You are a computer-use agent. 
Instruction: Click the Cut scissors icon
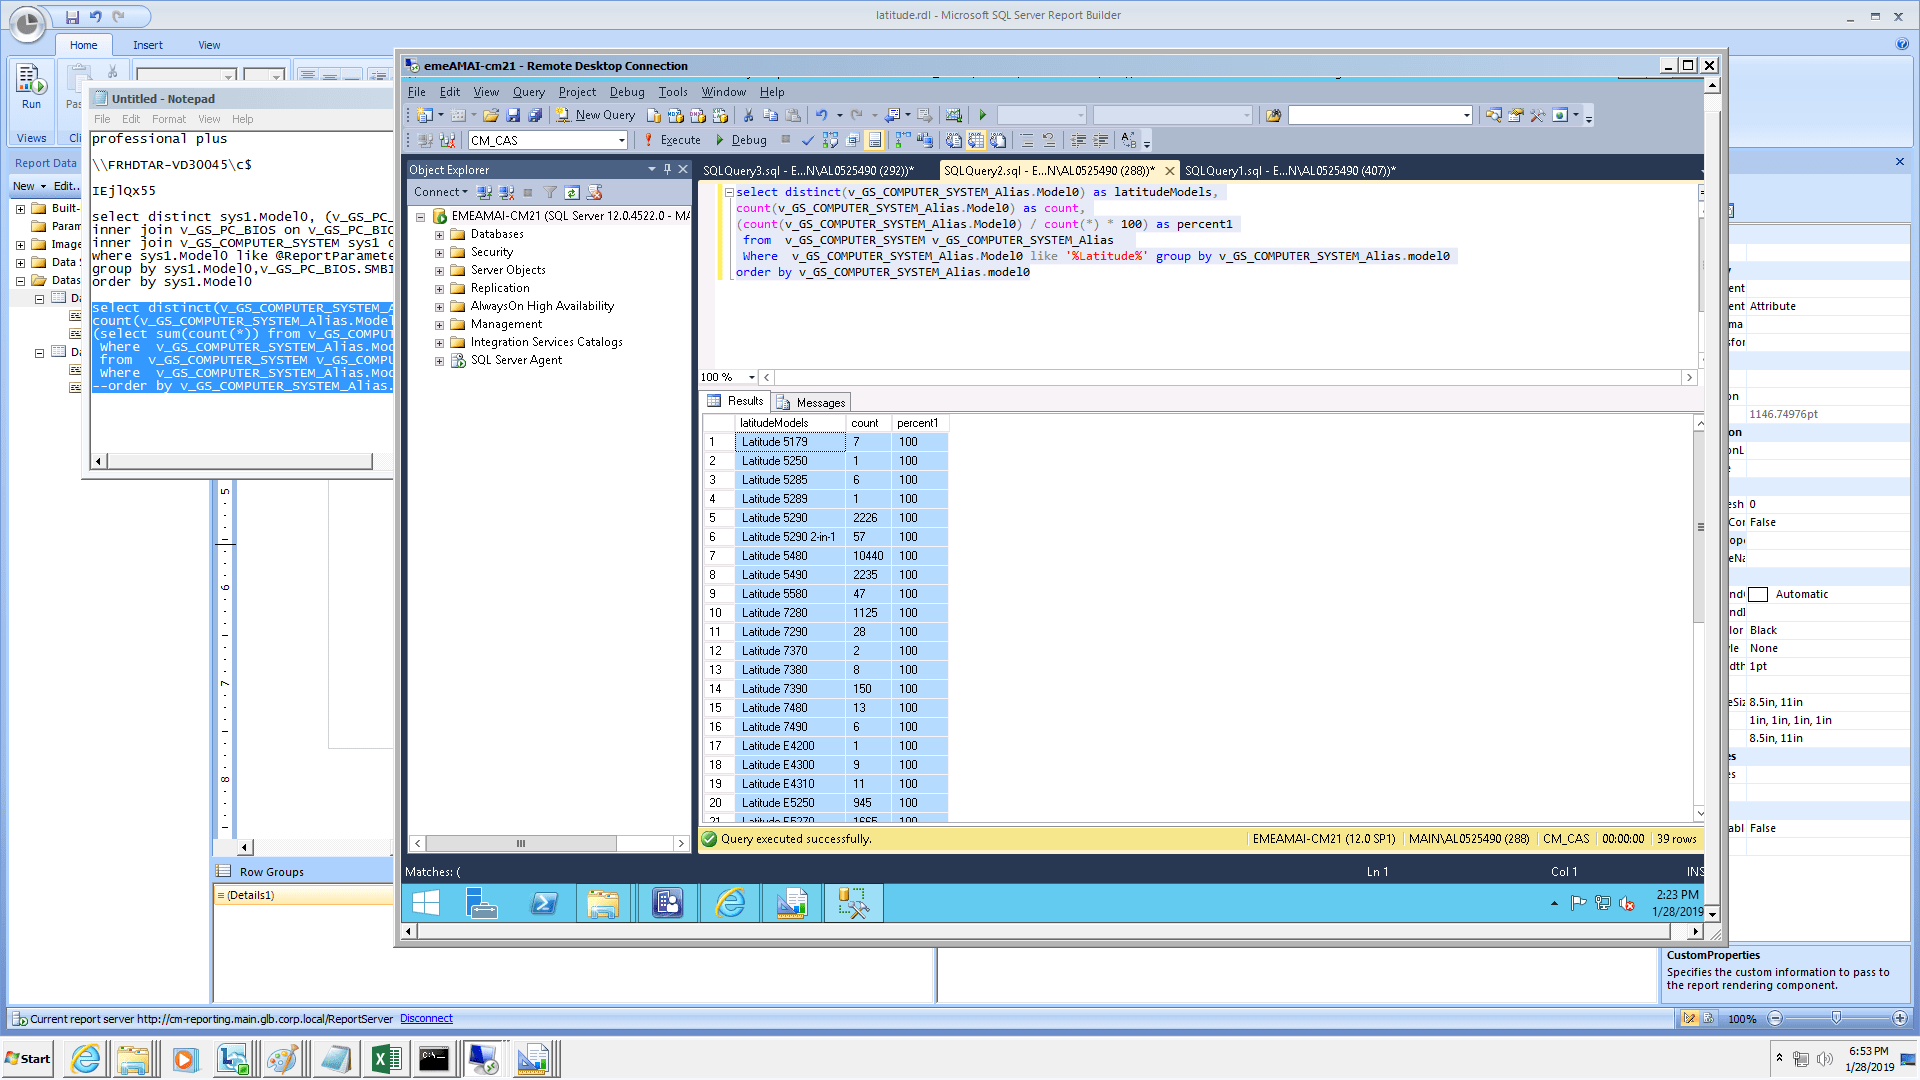(748, 115)
